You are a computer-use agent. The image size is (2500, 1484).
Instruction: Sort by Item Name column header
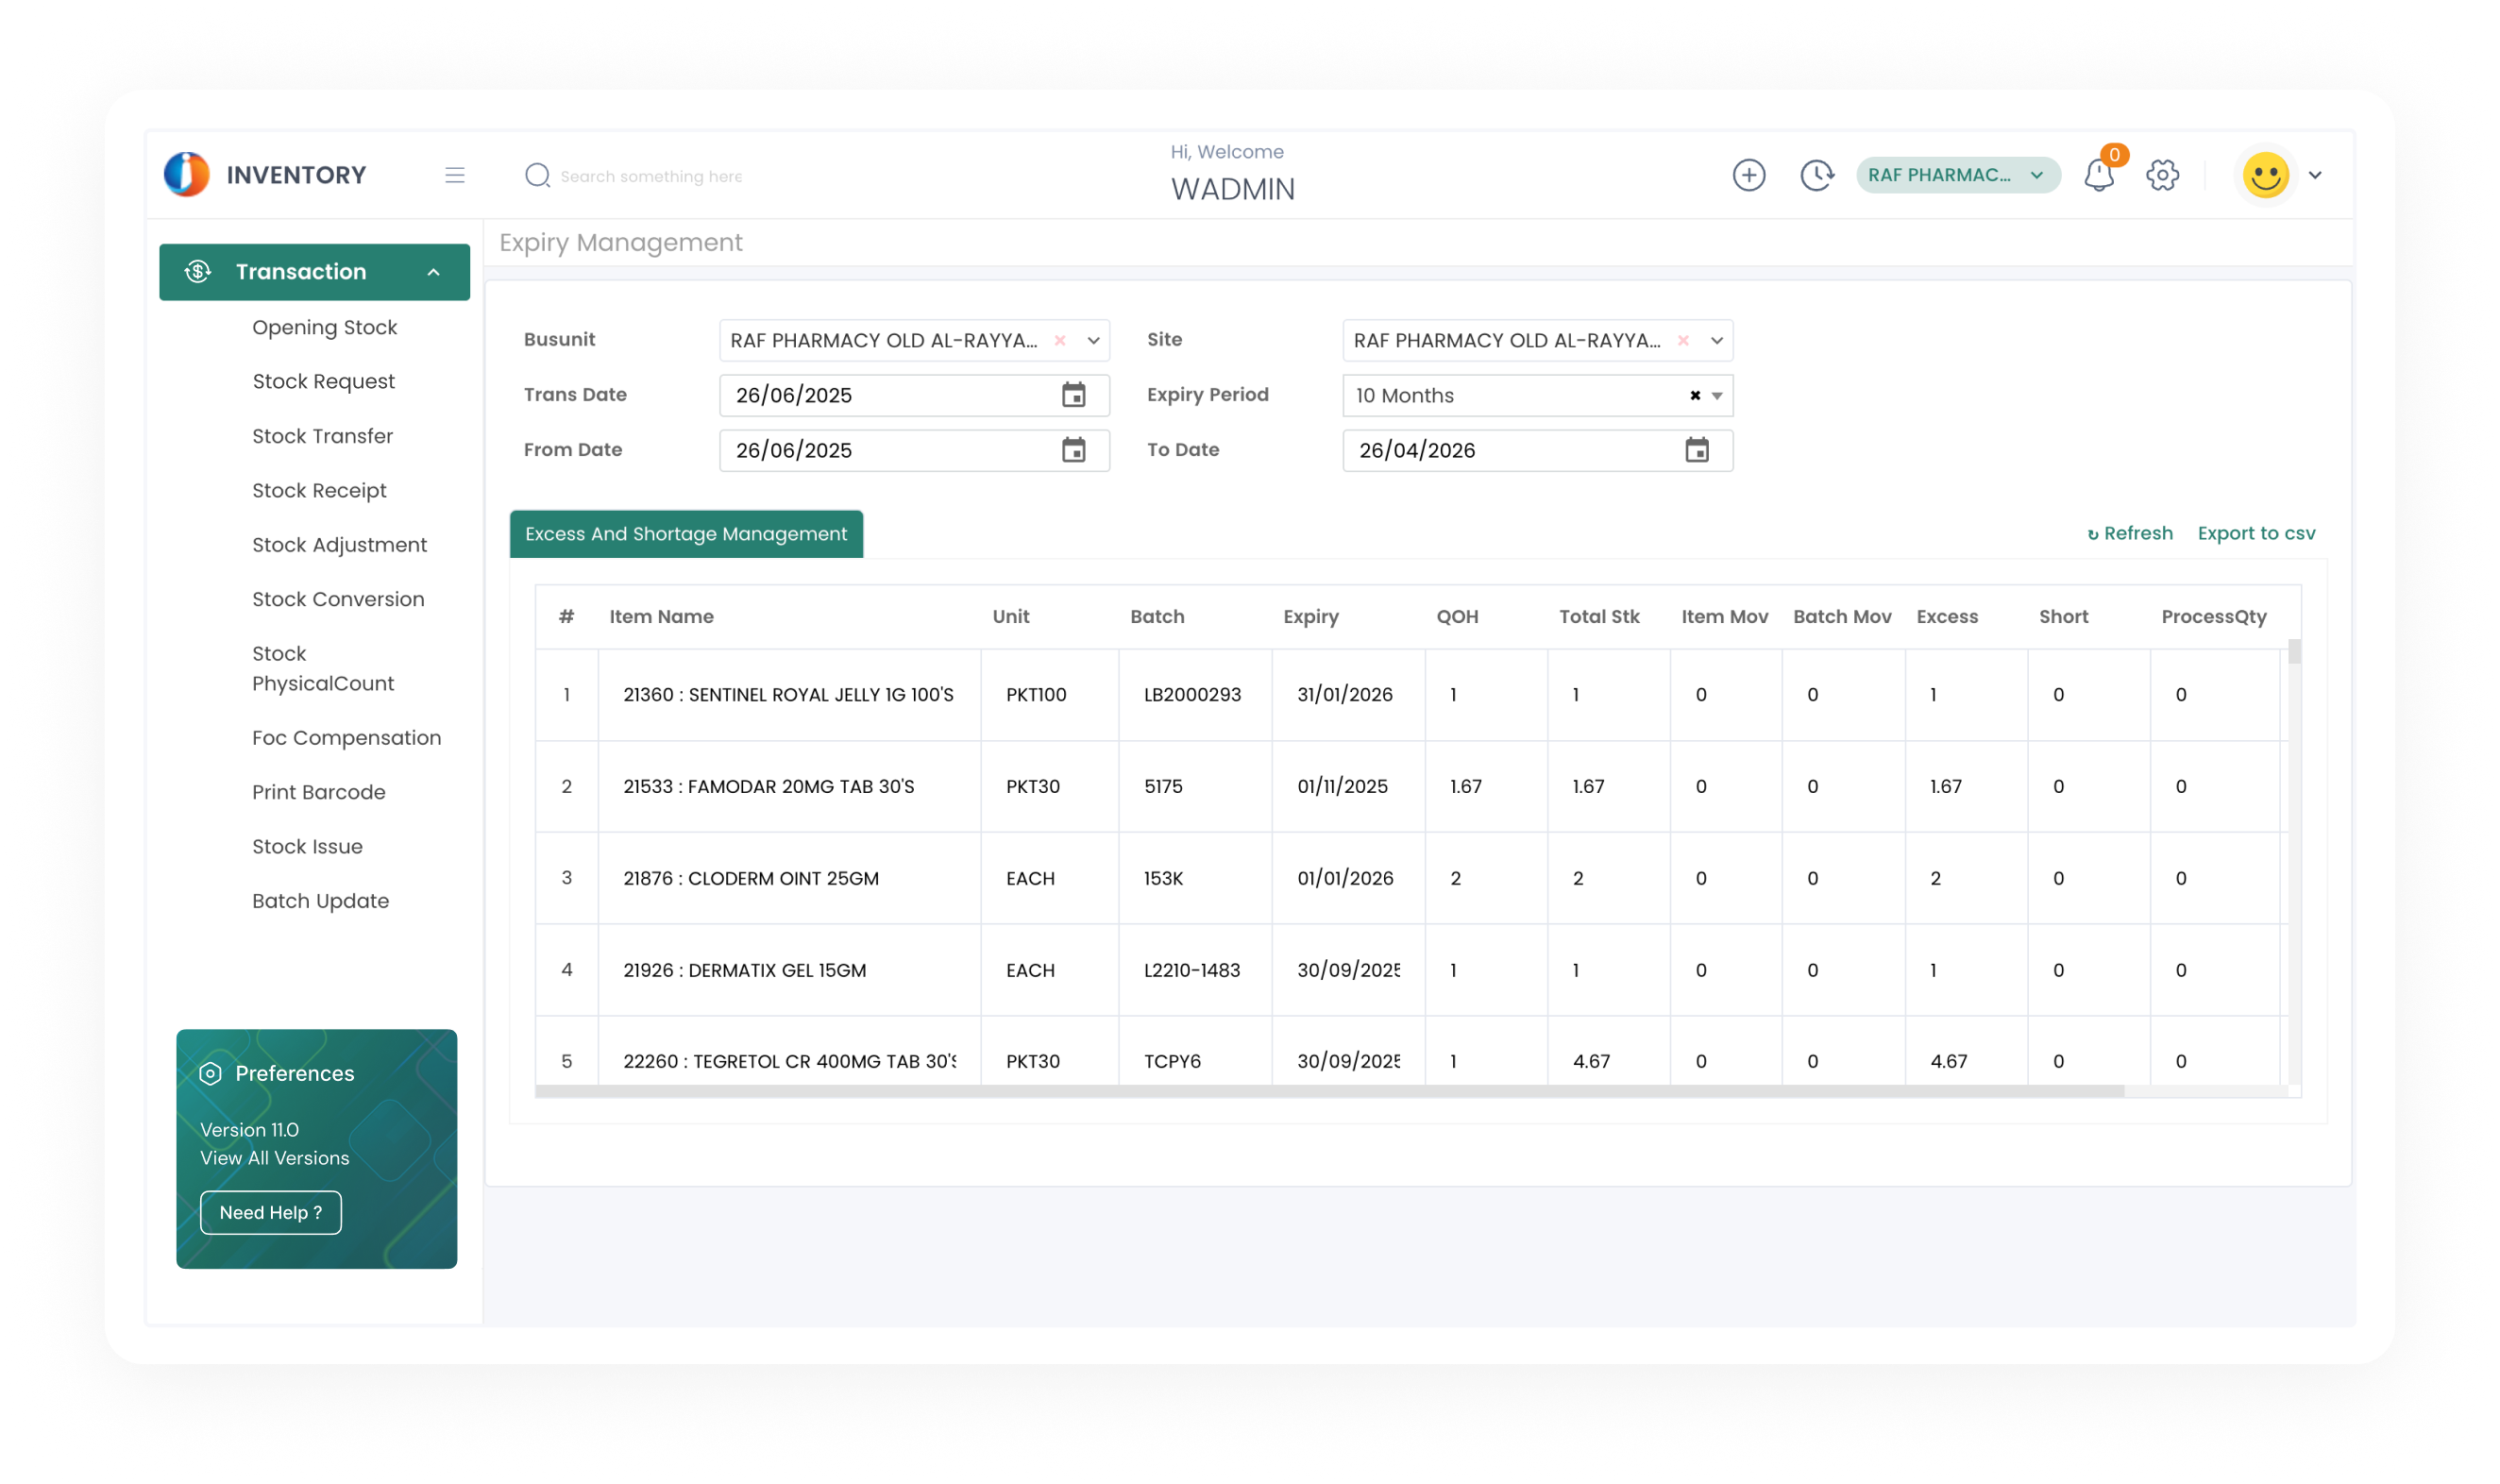(661, 616)
